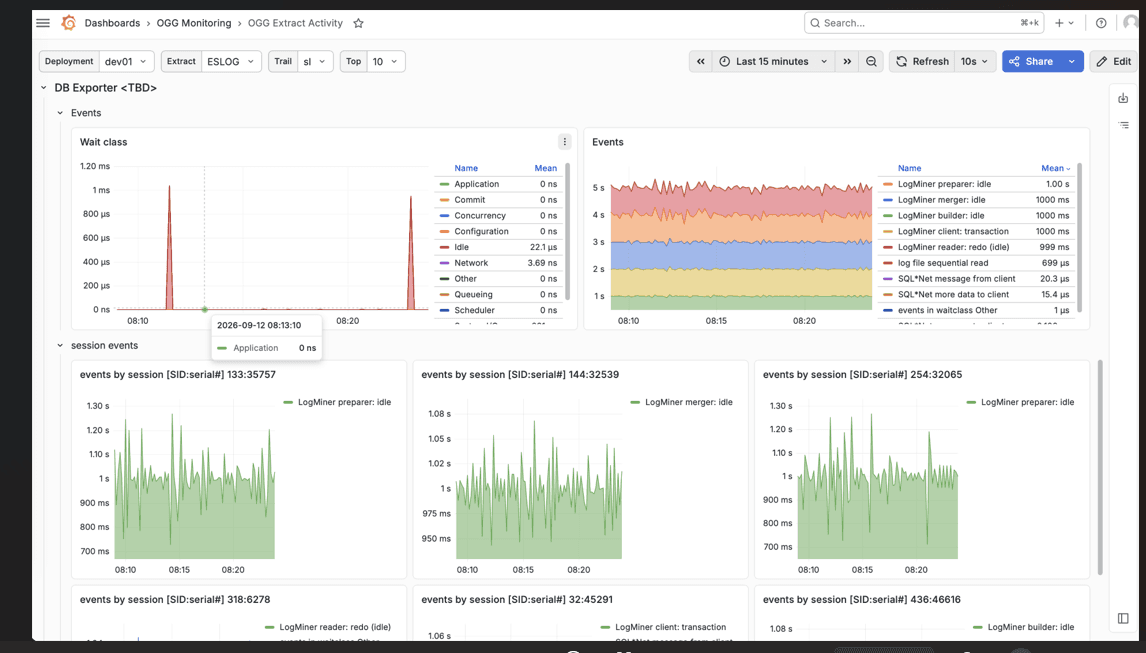Click the Edit dashboard button
This screenshot has width=1146, height=653.
tap(1114, 61)
